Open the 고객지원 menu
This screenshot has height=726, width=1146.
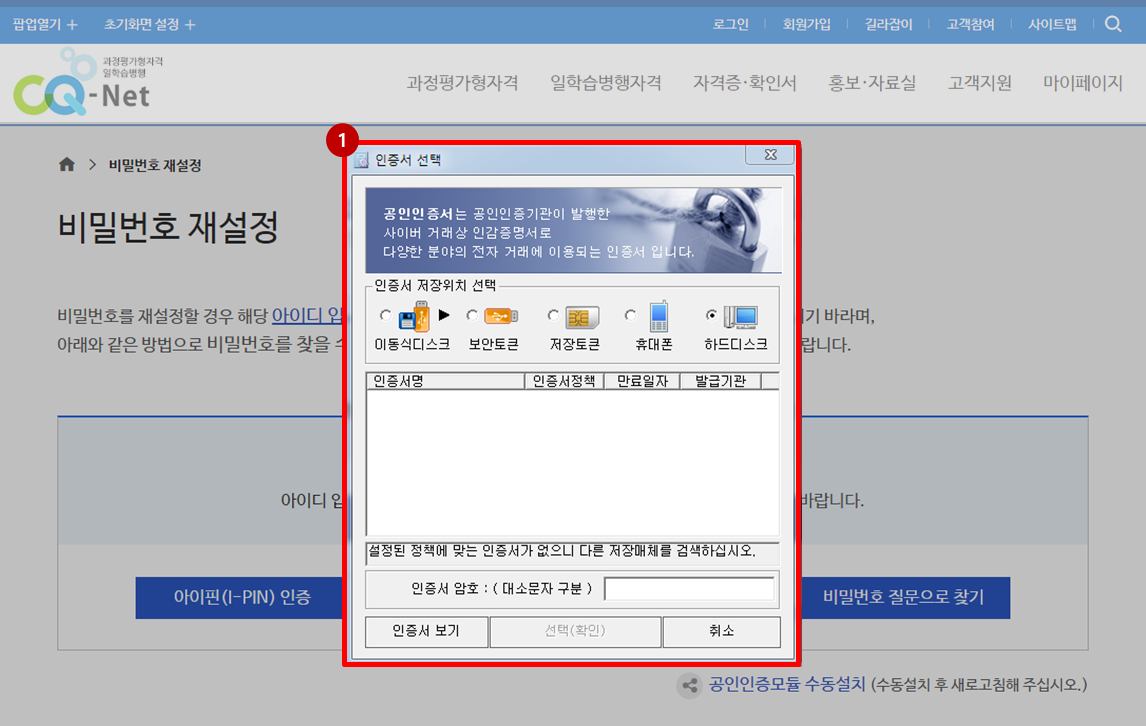tap(980, 83)
